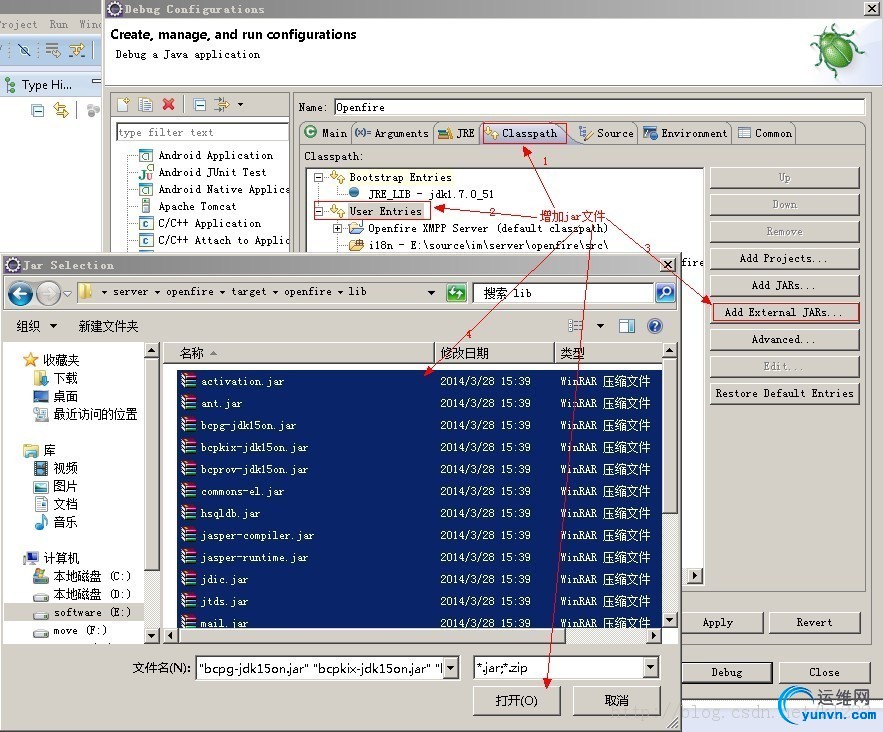Close the Jar Selection dialog
883x732 pixels.
667,264
